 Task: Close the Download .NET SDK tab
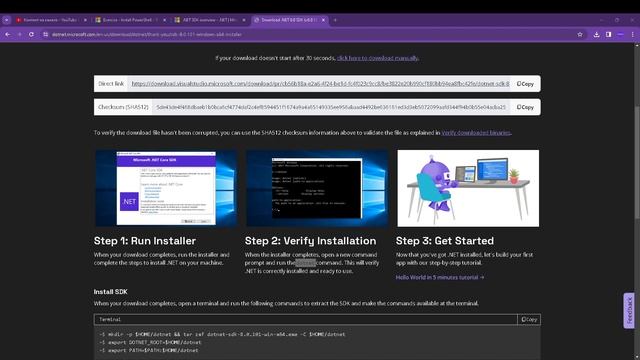[x=323, y=20]
